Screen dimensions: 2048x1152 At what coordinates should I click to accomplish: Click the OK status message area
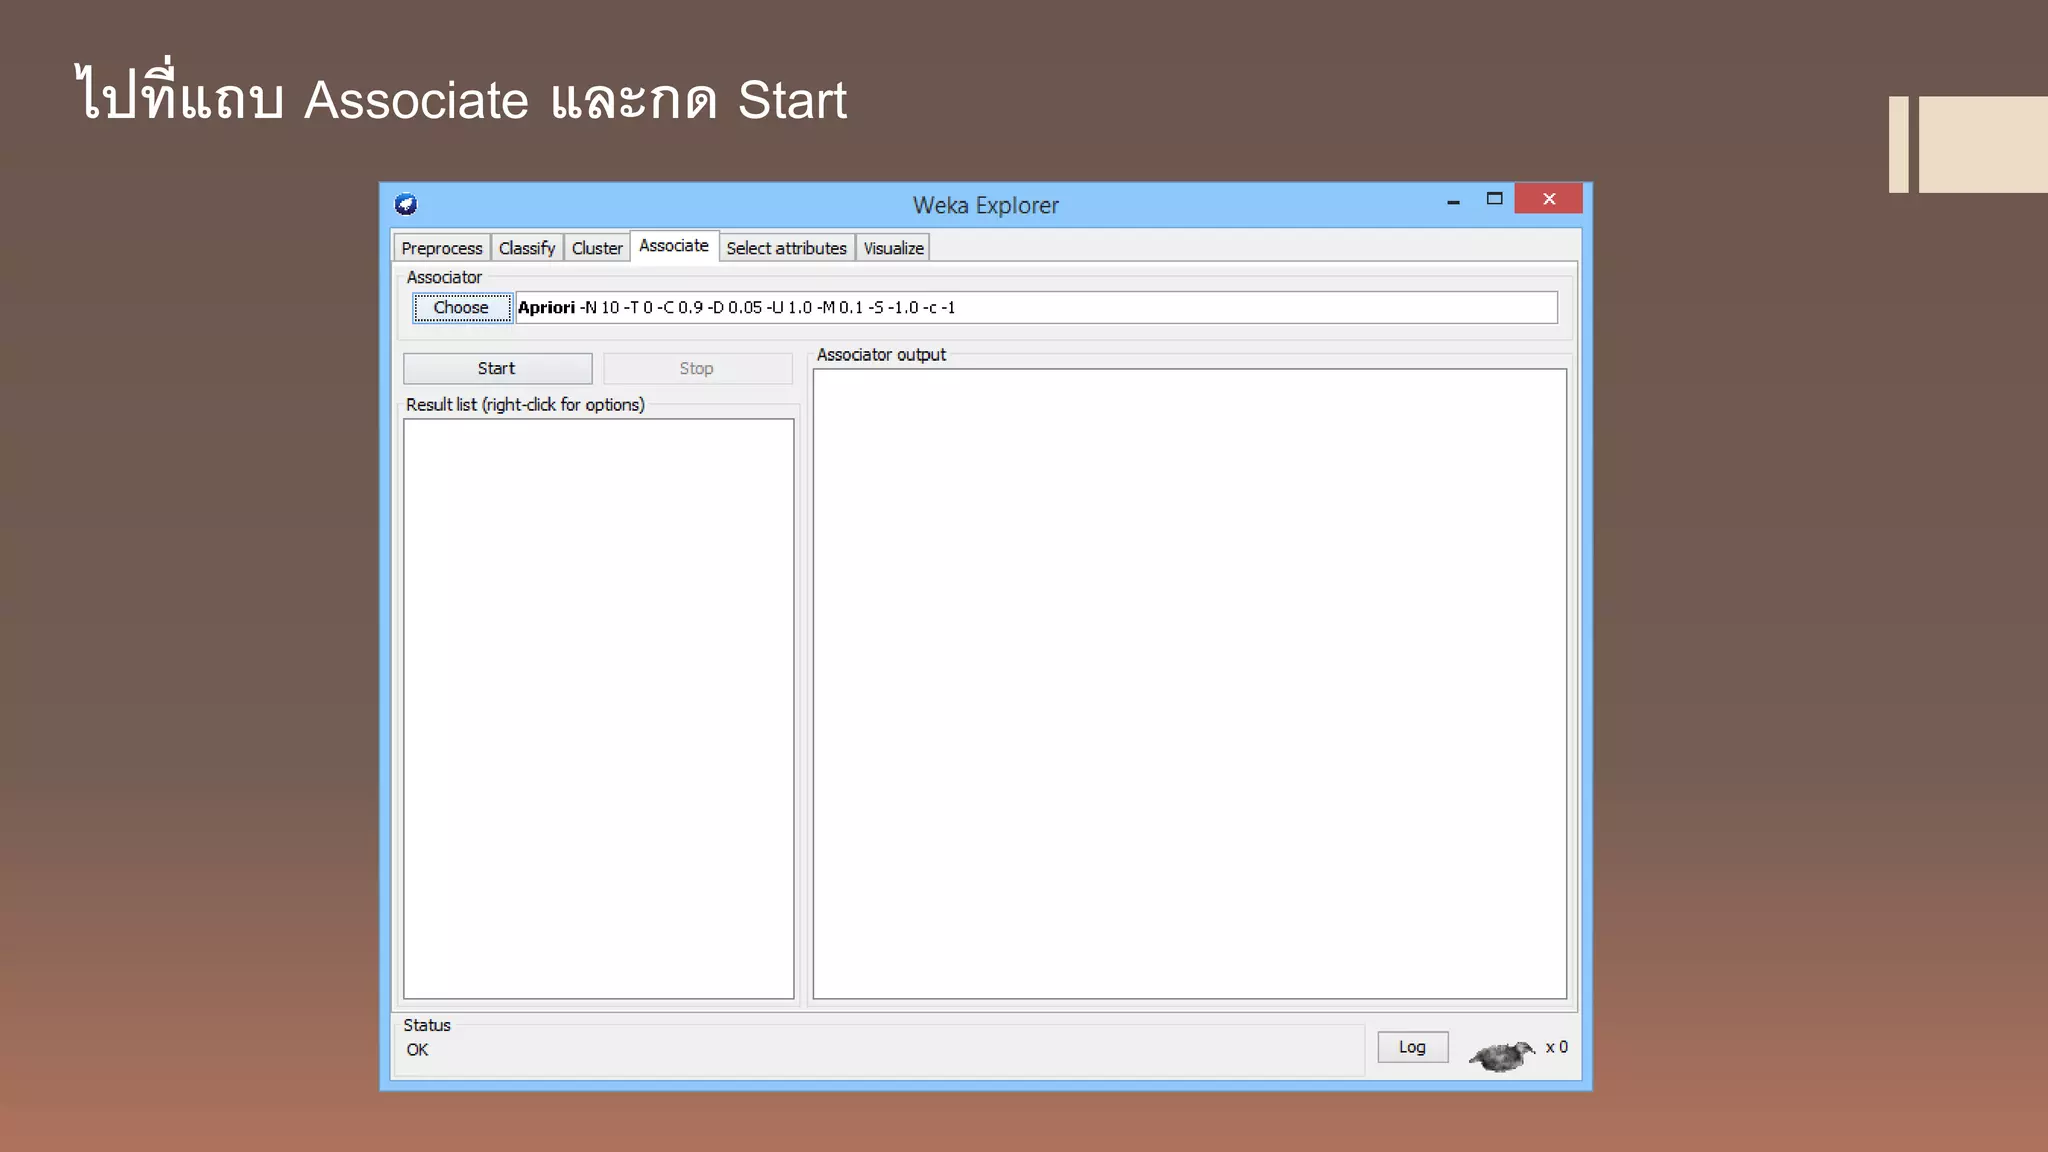point(418,1050)
